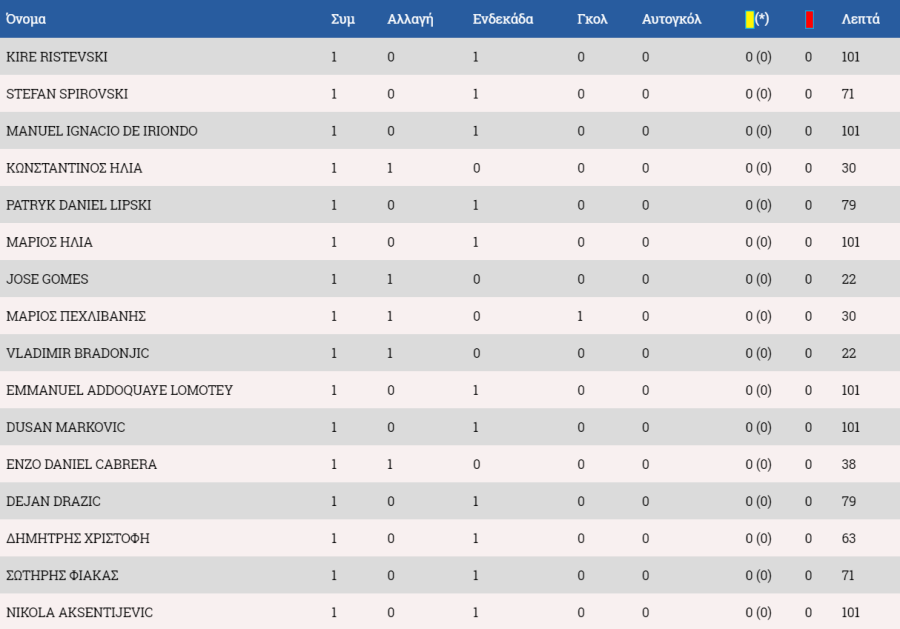Open player KIRE RISTEVSKI
Screen dimensions: 900x629
point(57,57)
